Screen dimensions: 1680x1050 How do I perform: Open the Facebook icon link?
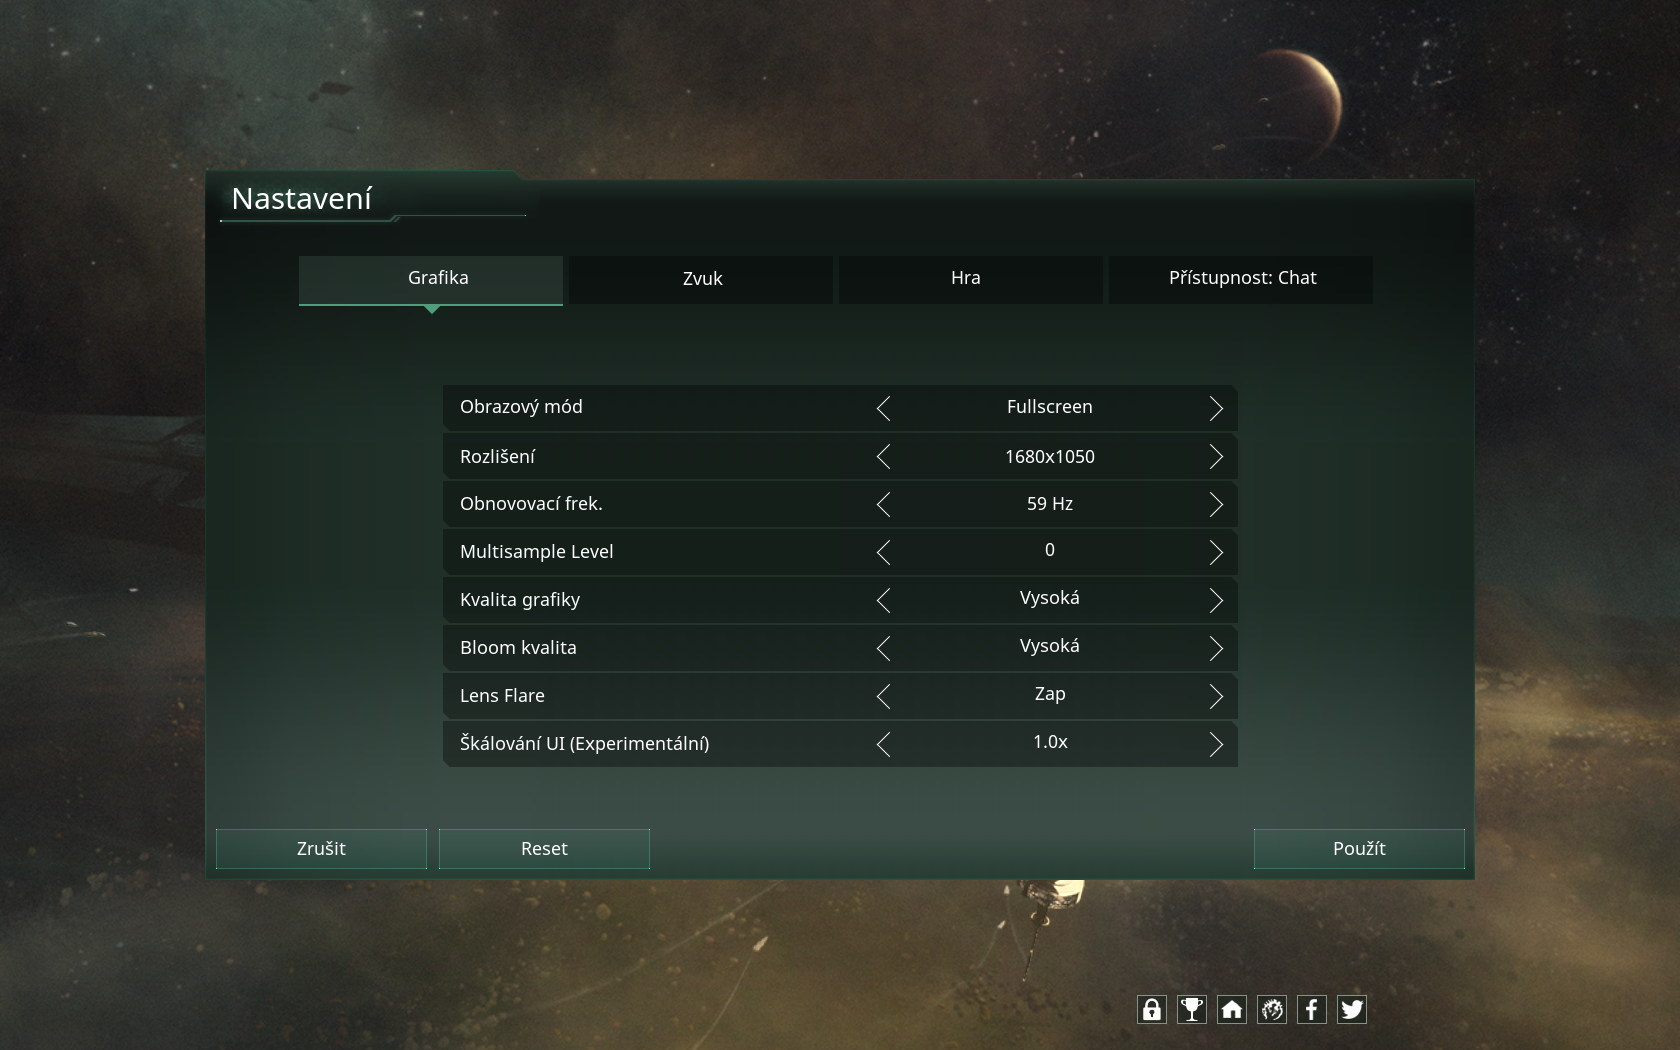pos(1312,1010)
